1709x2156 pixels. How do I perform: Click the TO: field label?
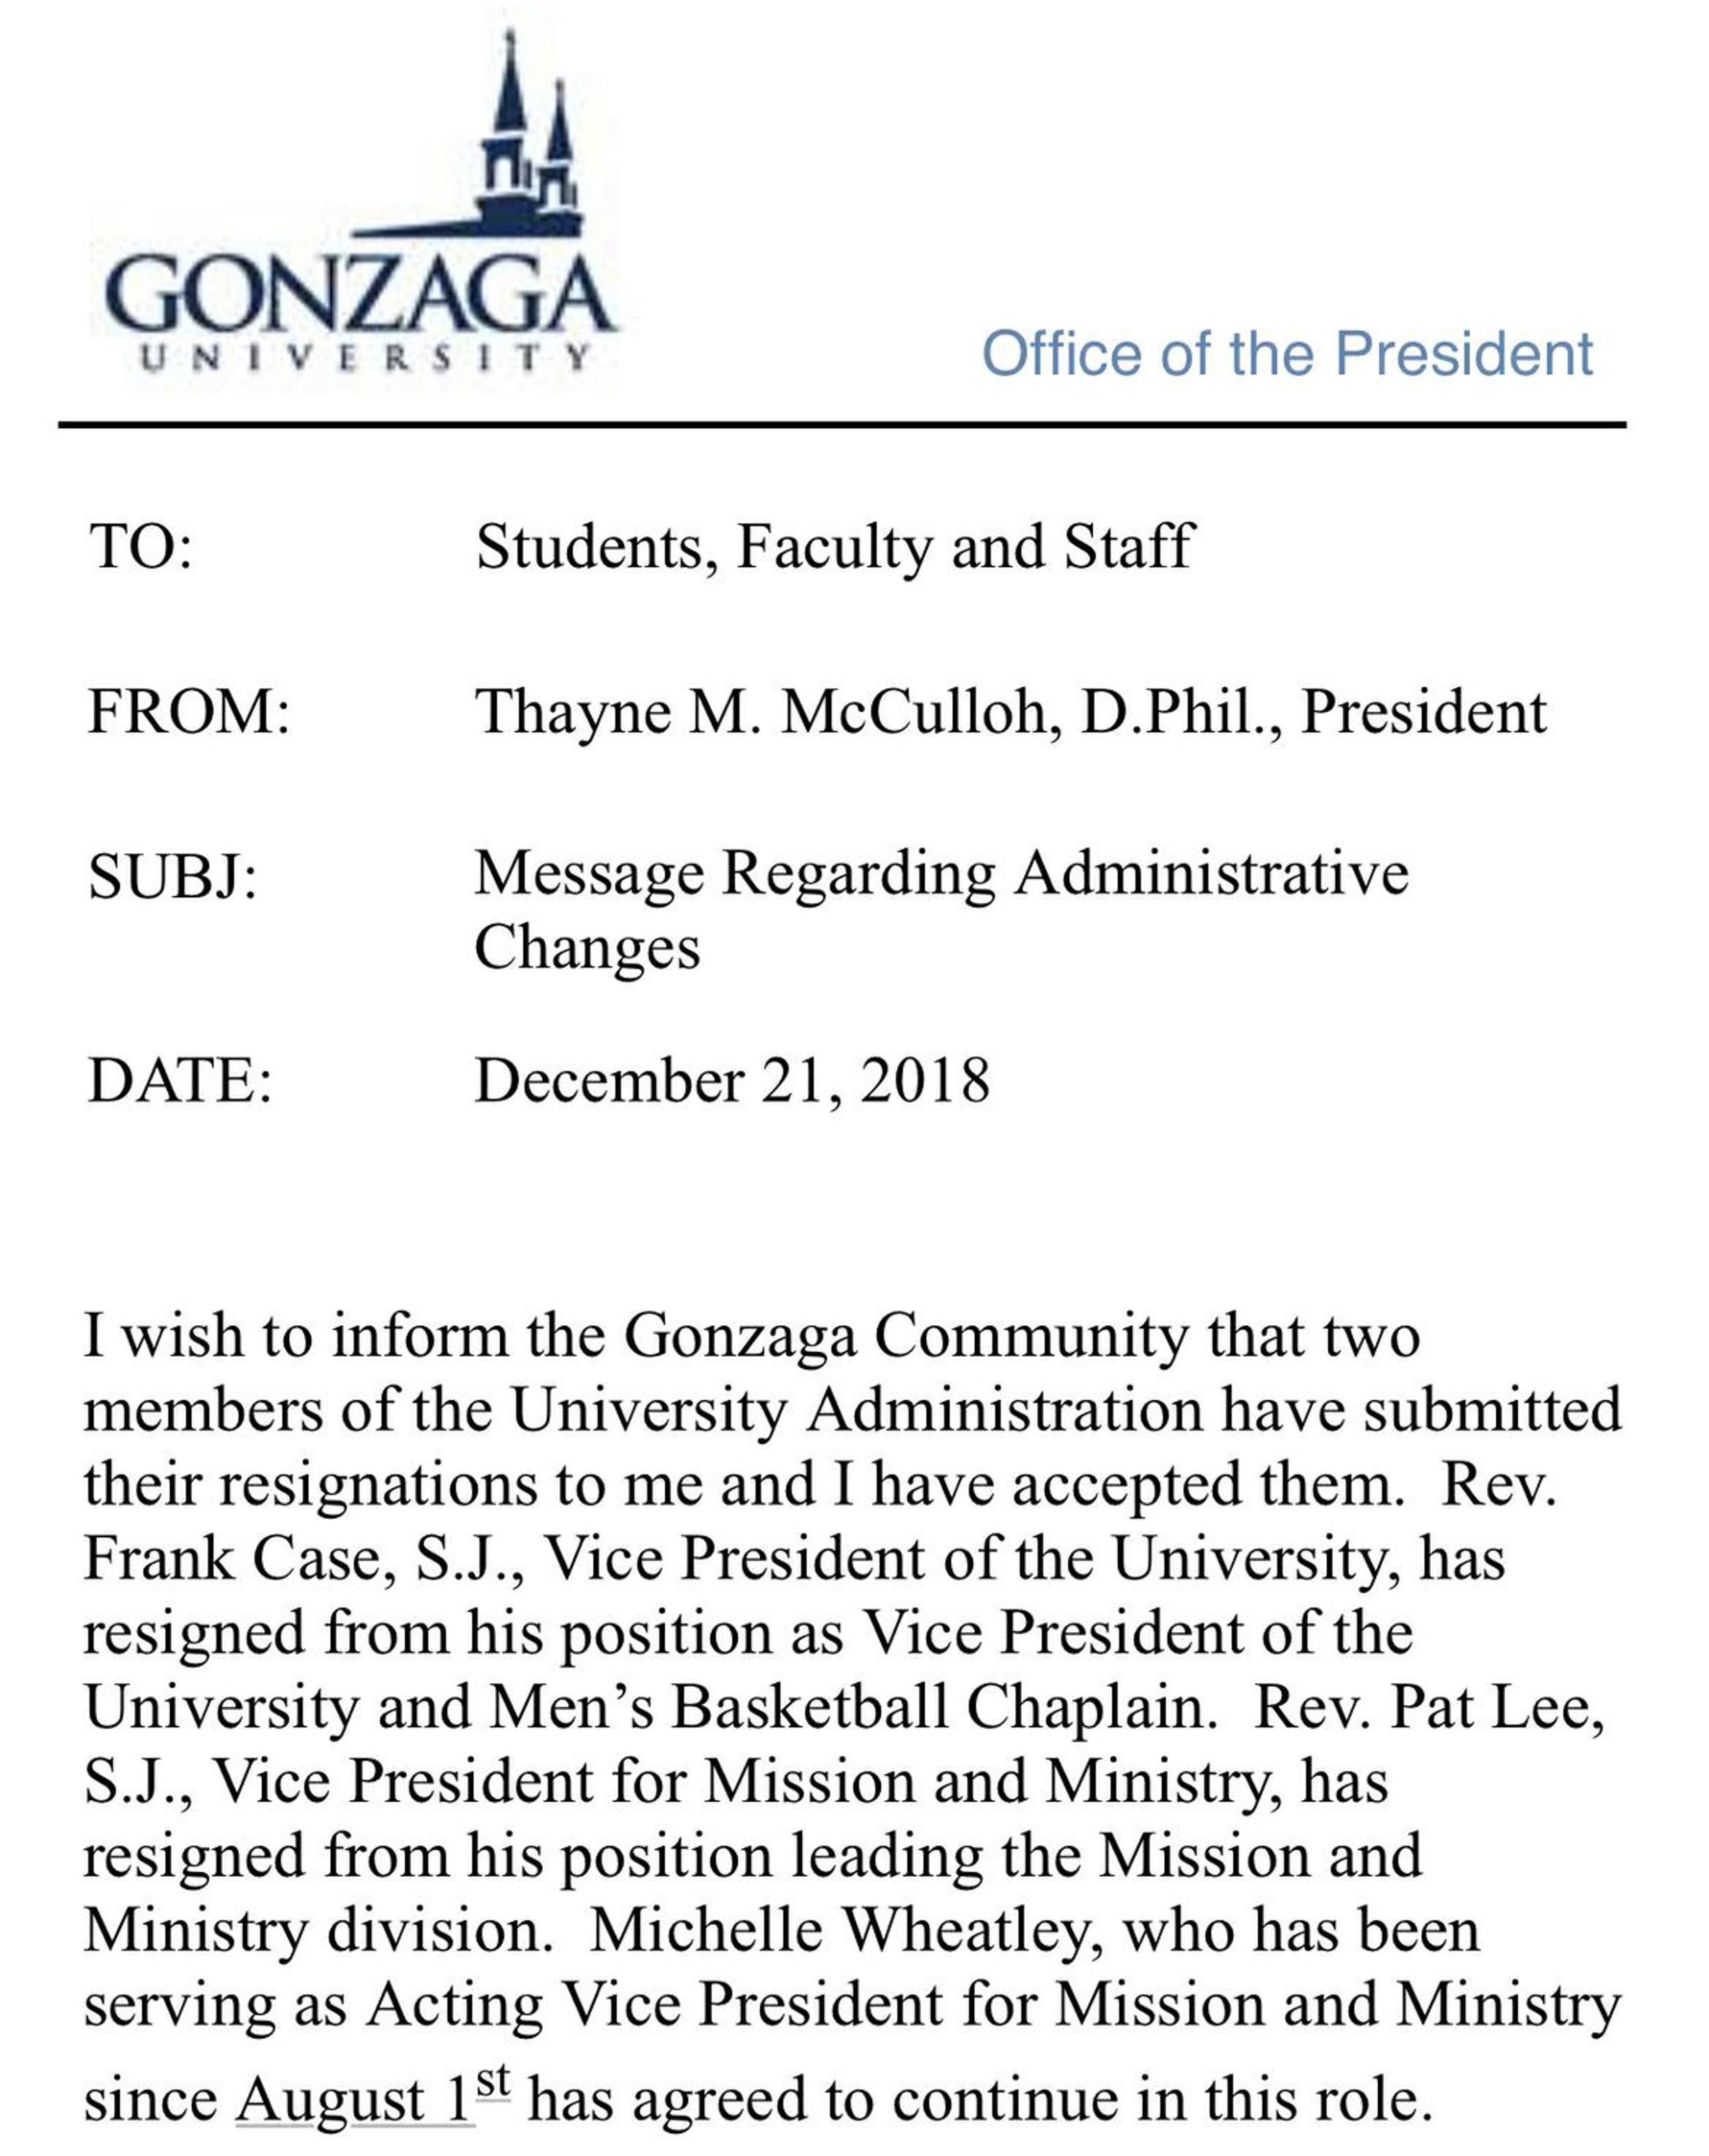(140, 547)
